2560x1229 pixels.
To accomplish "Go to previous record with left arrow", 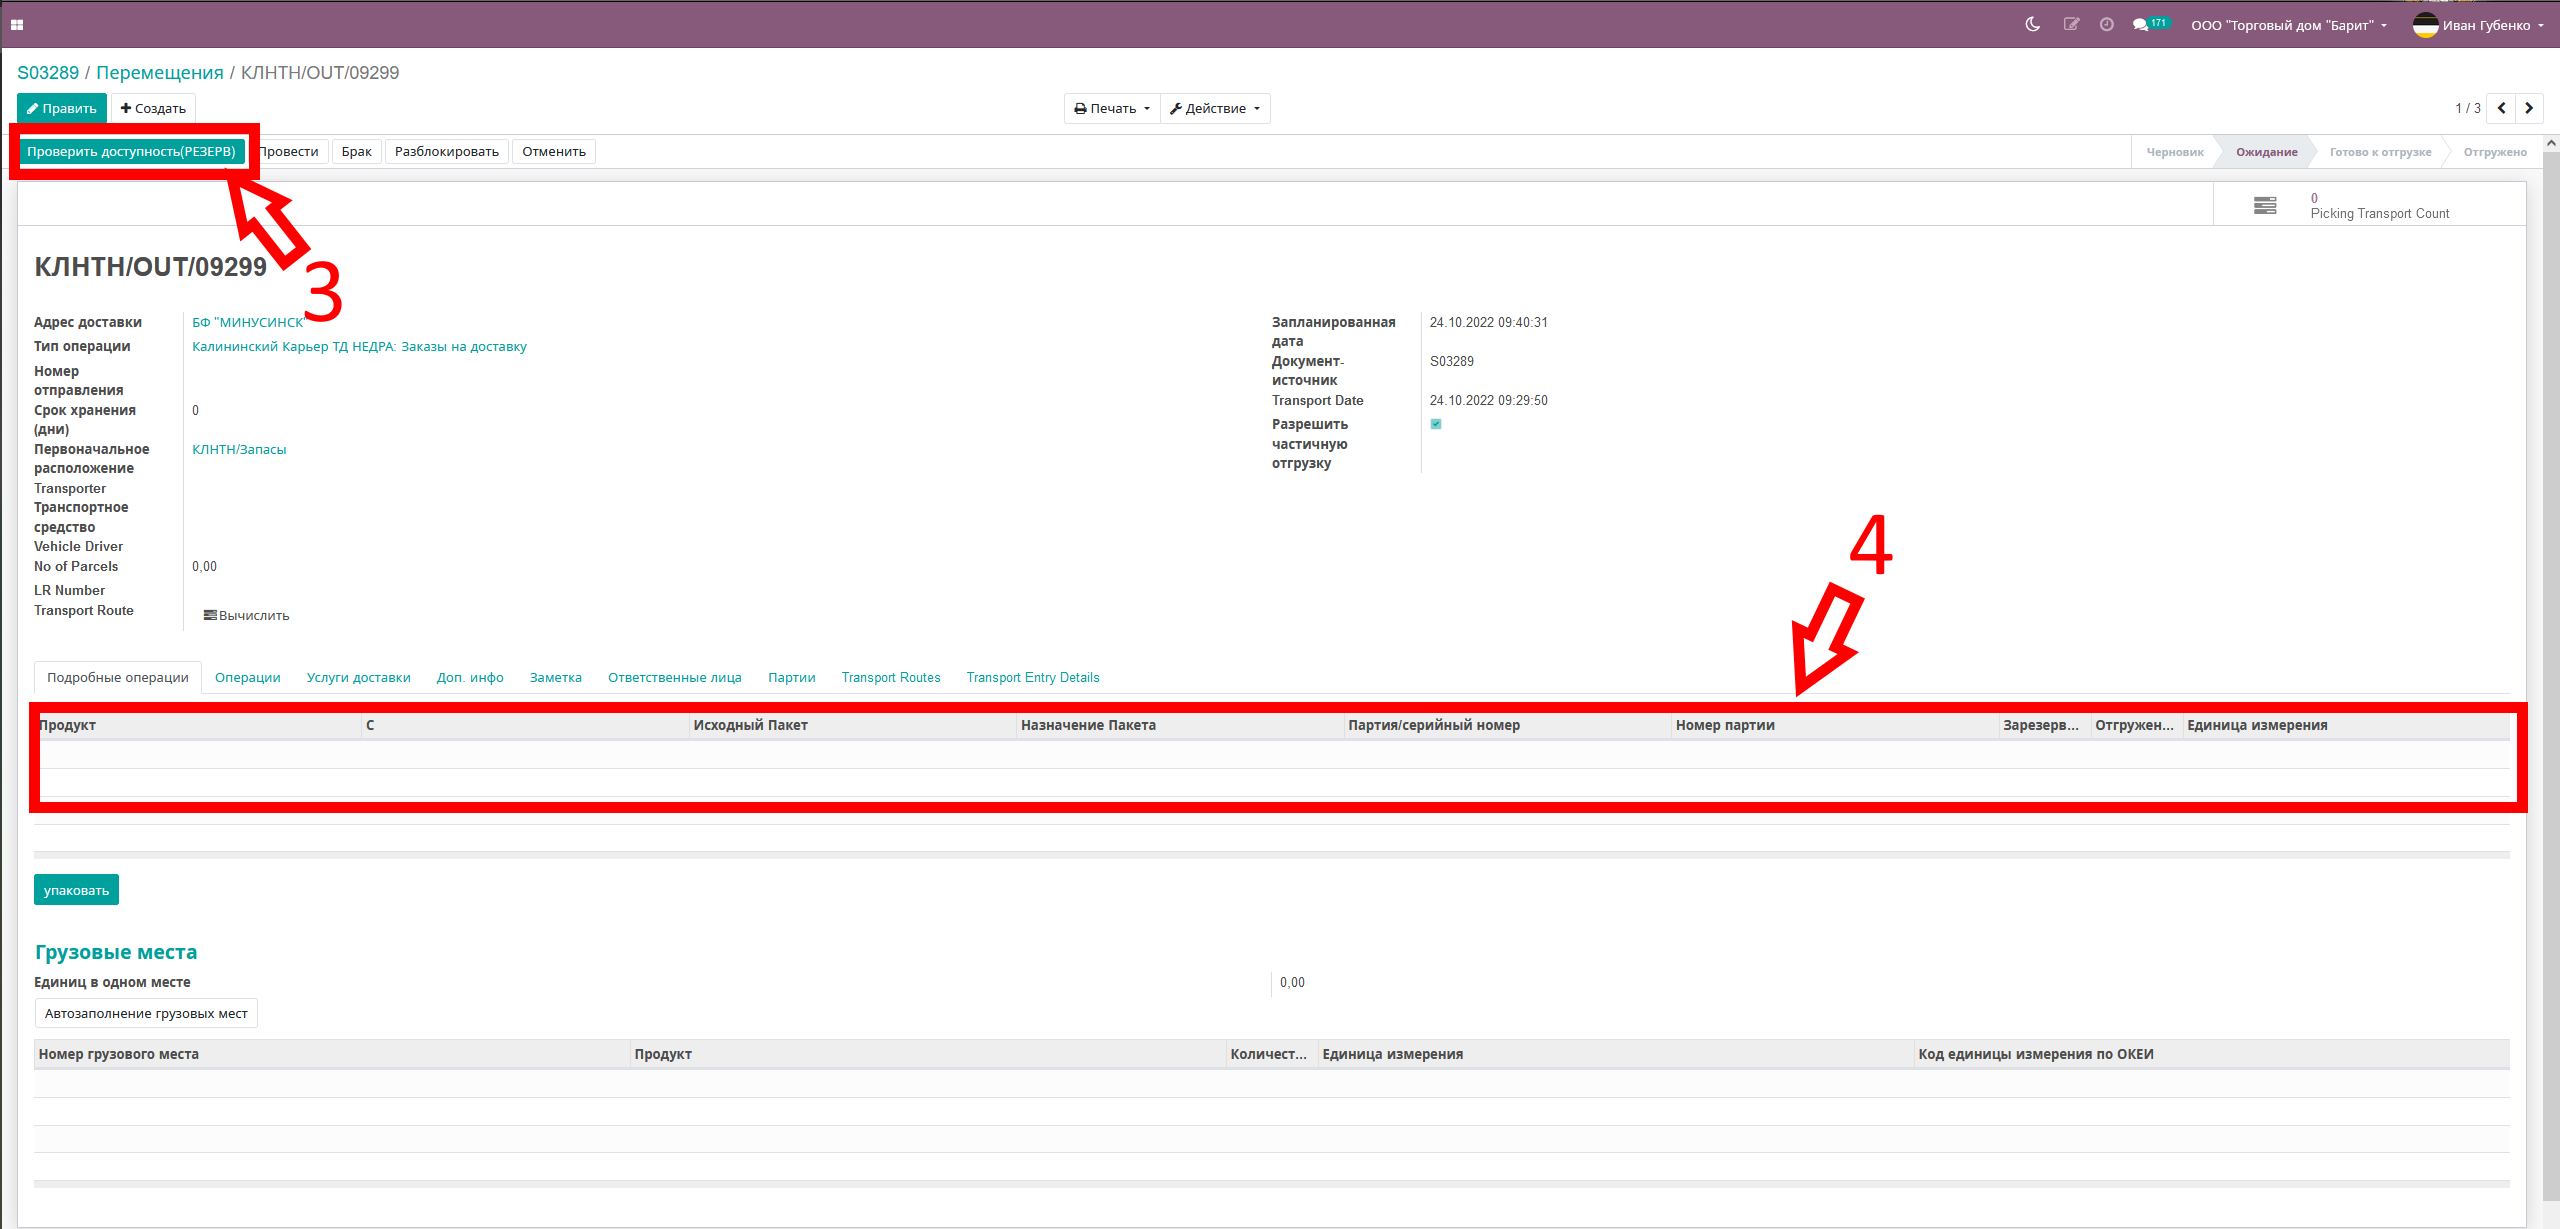I will tap(2501, 108).
